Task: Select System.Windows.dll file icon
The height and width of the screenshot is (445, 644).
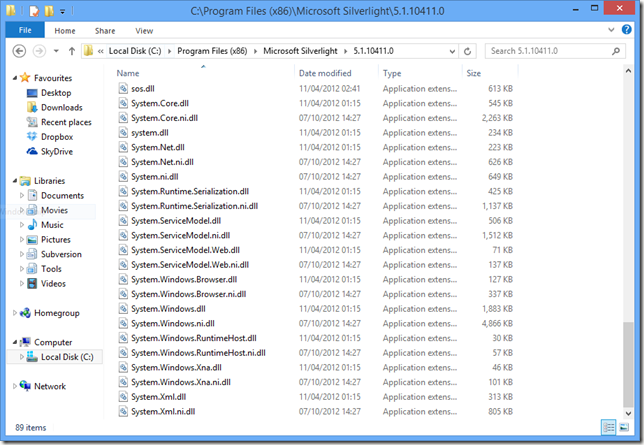Action: click(123, 309)
